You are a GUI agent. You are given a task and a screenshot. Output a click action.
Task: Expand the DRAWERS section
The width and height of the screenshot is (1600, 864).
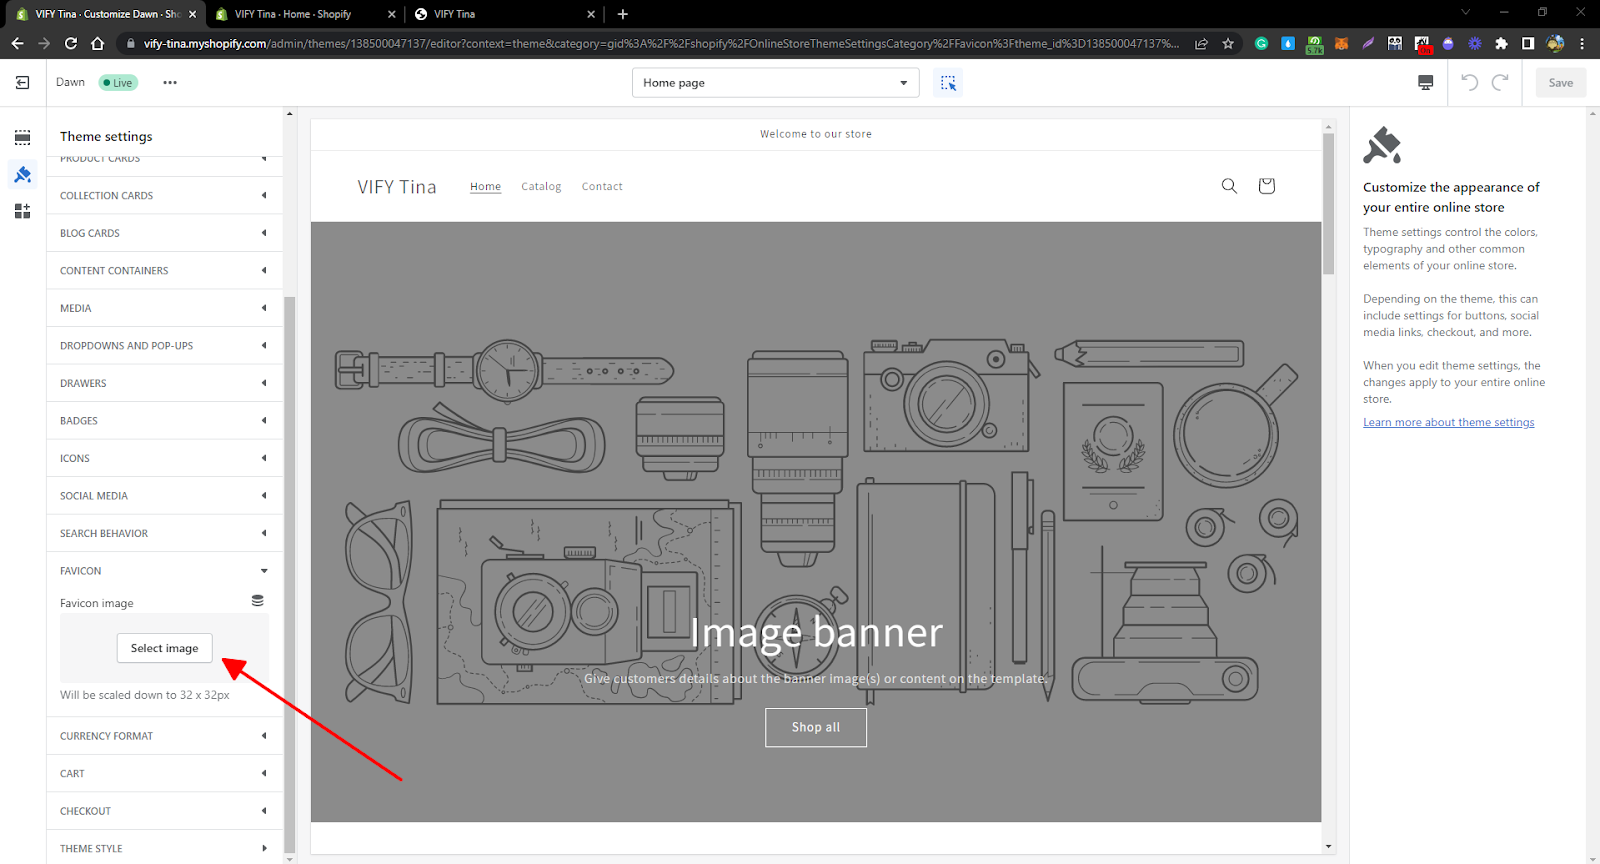164,383
